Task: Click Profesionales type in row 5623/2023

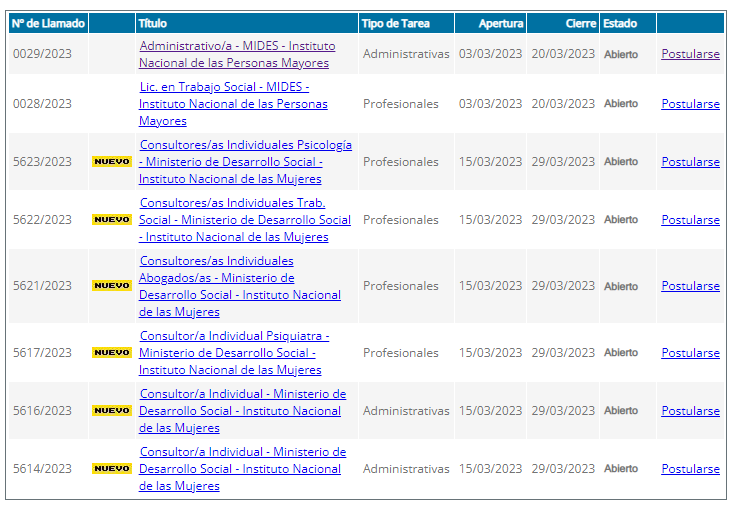Action: pyautogui.click(x=401, y=162)
